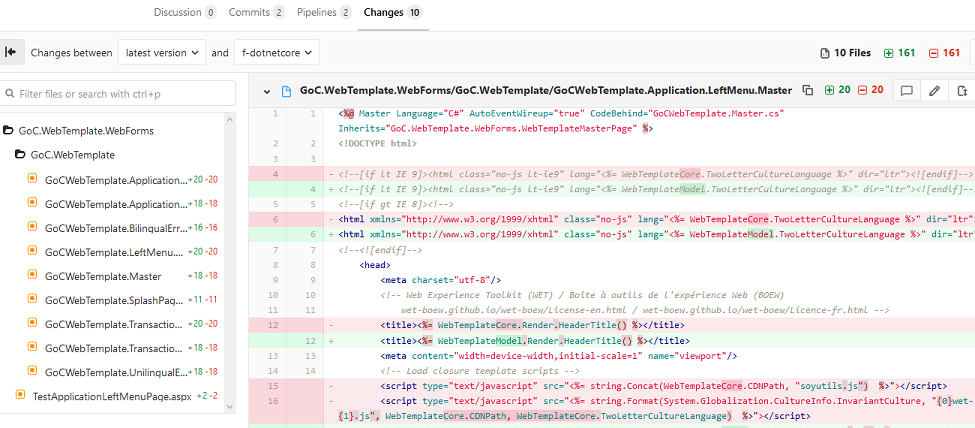The width and height of the screenshot is (975, 428).
Task: View file using the document arrow icon
Action: pos(961,91)
